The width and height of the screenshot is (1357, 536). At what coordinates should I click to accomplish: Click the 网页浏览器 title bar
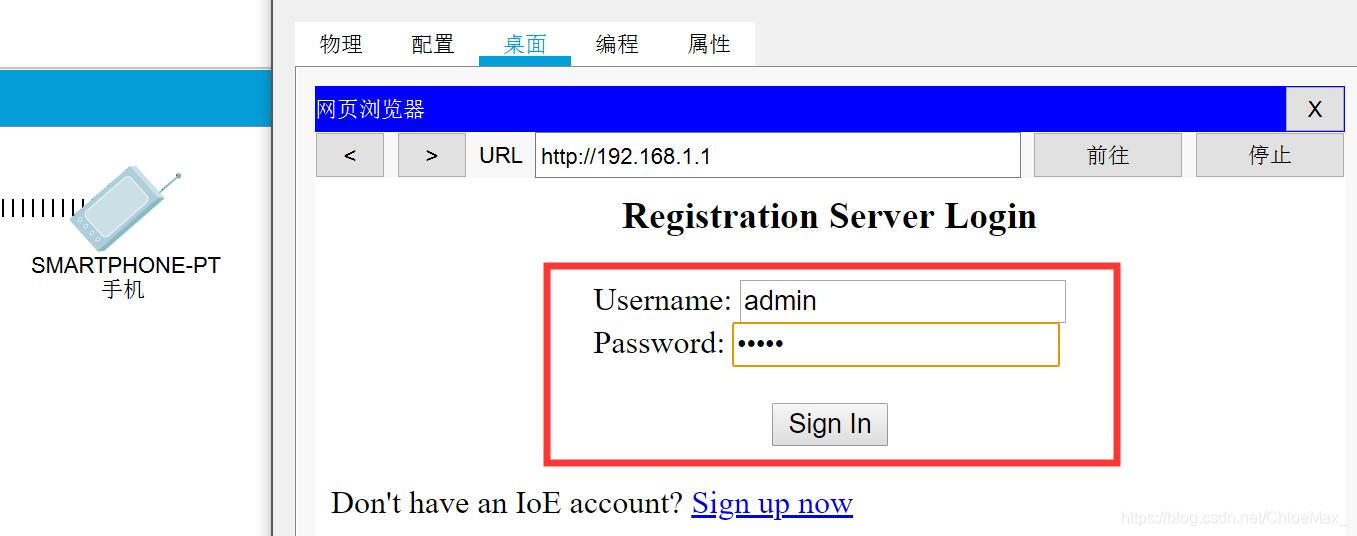800,109
